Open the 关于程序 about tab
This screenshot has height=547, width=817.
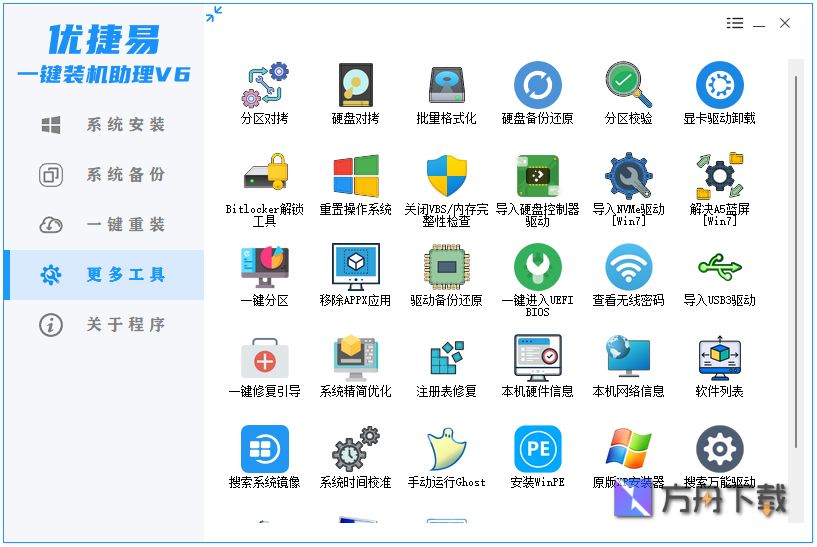tap(104, 325)
